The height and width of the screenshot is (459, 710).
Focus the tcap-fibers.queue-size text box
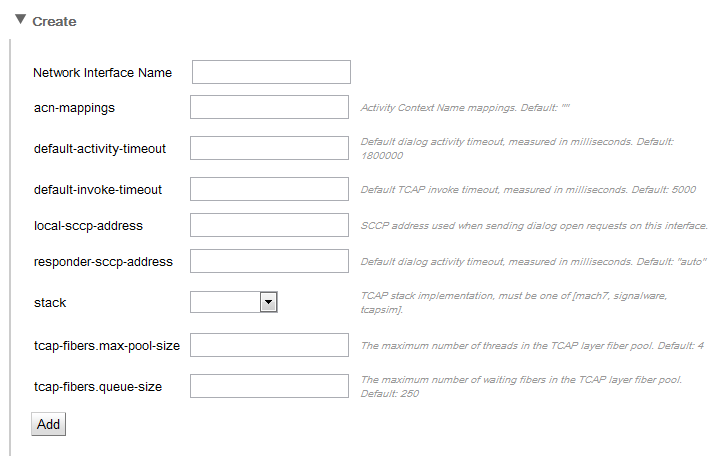(269, 386)
